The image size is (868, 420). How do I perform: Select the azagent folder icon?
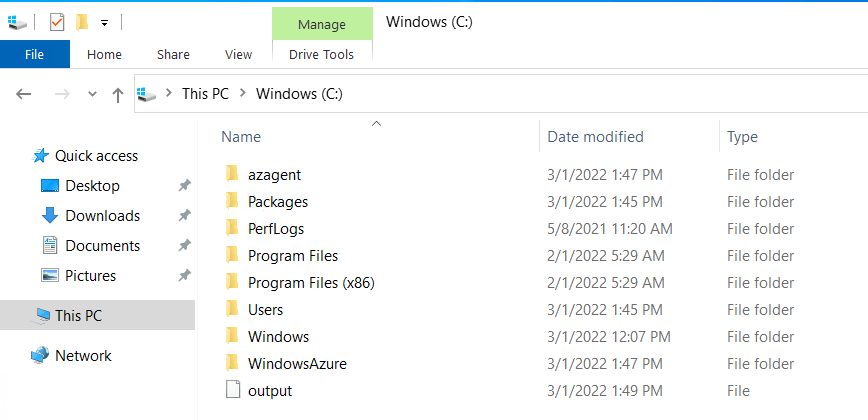point(232,174)
